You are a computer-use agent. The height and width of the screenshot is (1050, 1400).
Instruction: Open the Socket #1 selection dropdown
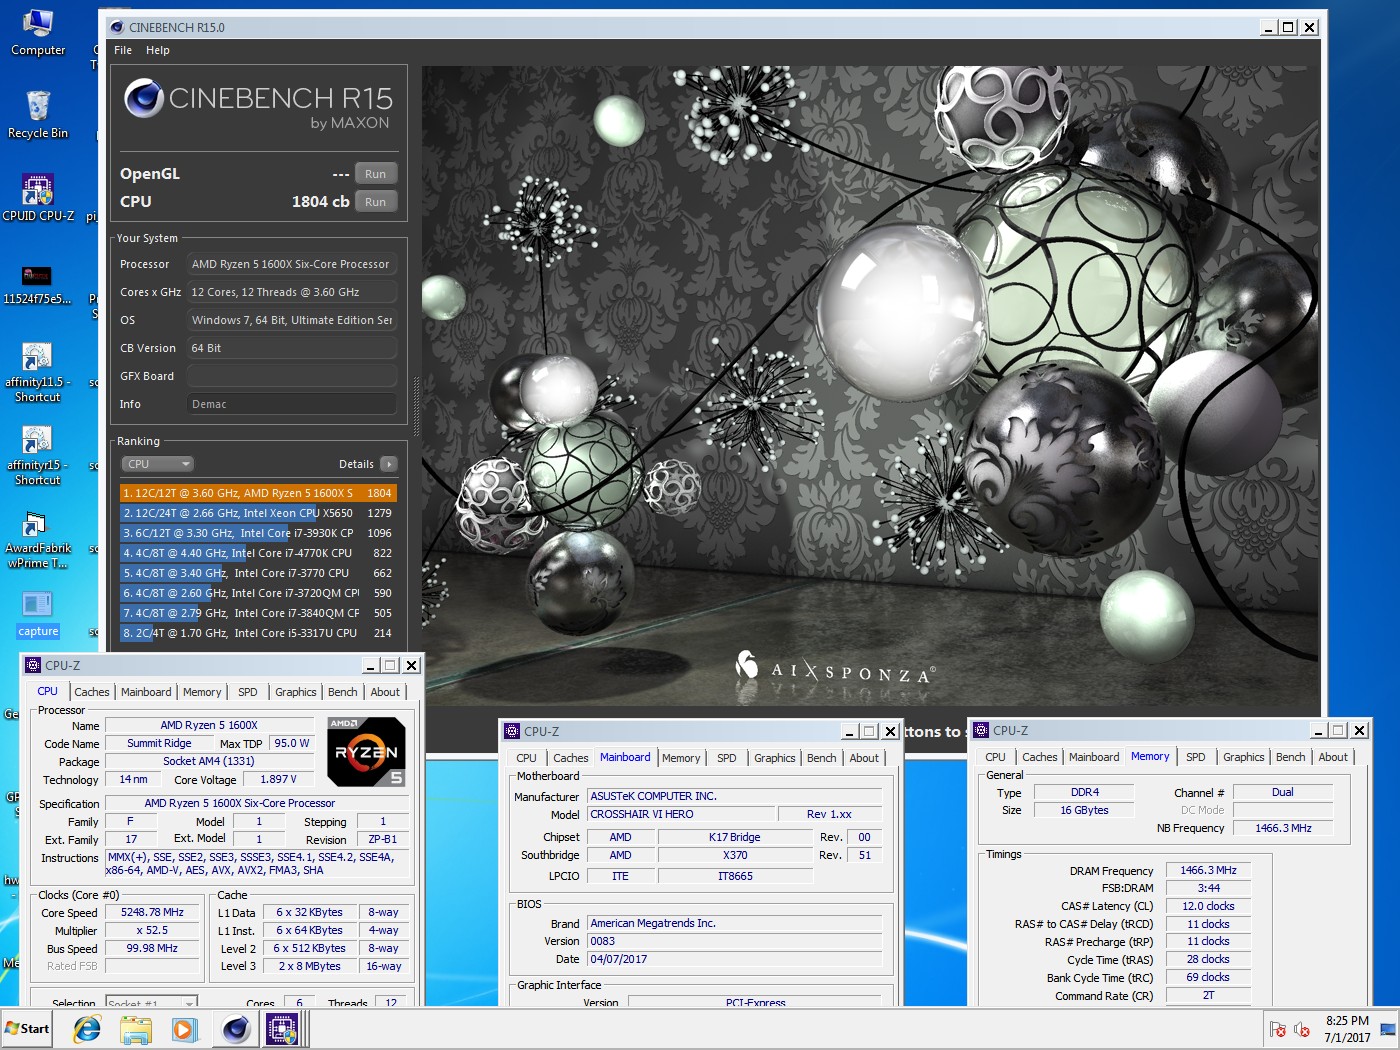tap(151, 1001)
